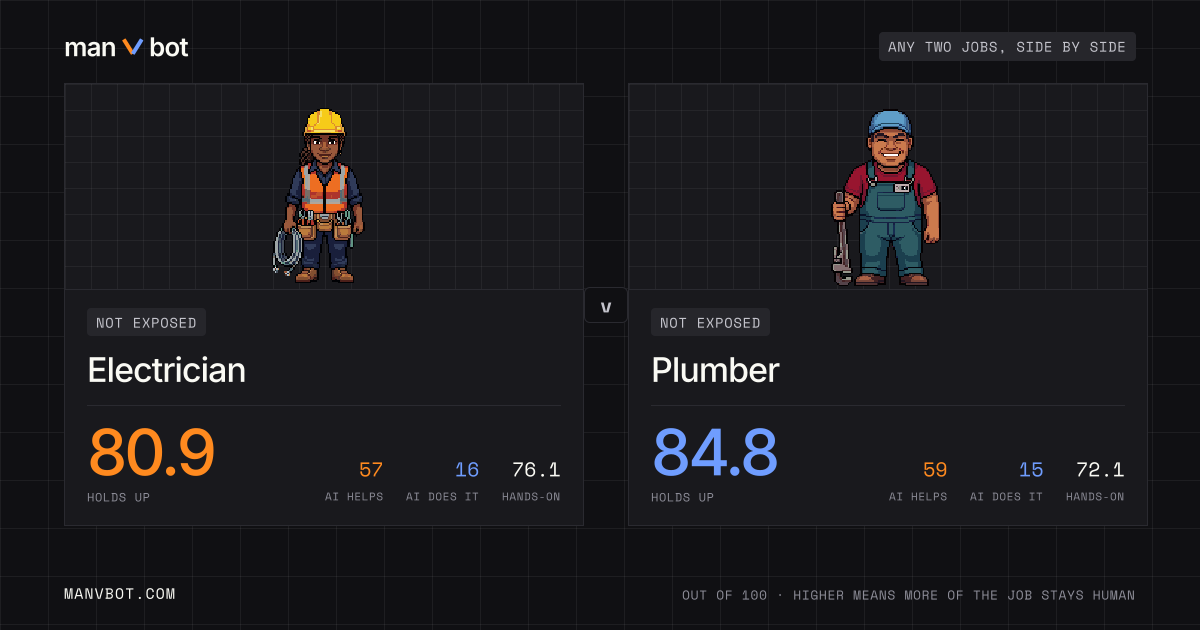Screen dimensions: 1200x630
Task: Open the Plumber job title
Action: click(715, 370)
